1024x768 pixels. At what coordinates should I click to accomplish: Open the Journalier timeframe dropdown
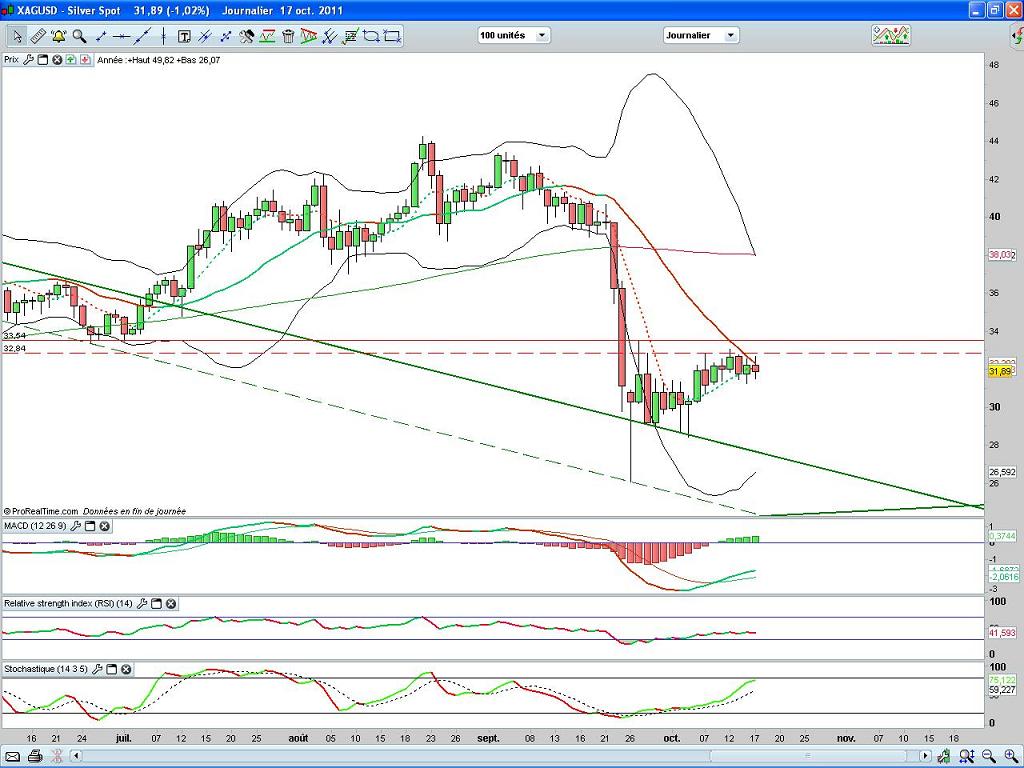701,35
